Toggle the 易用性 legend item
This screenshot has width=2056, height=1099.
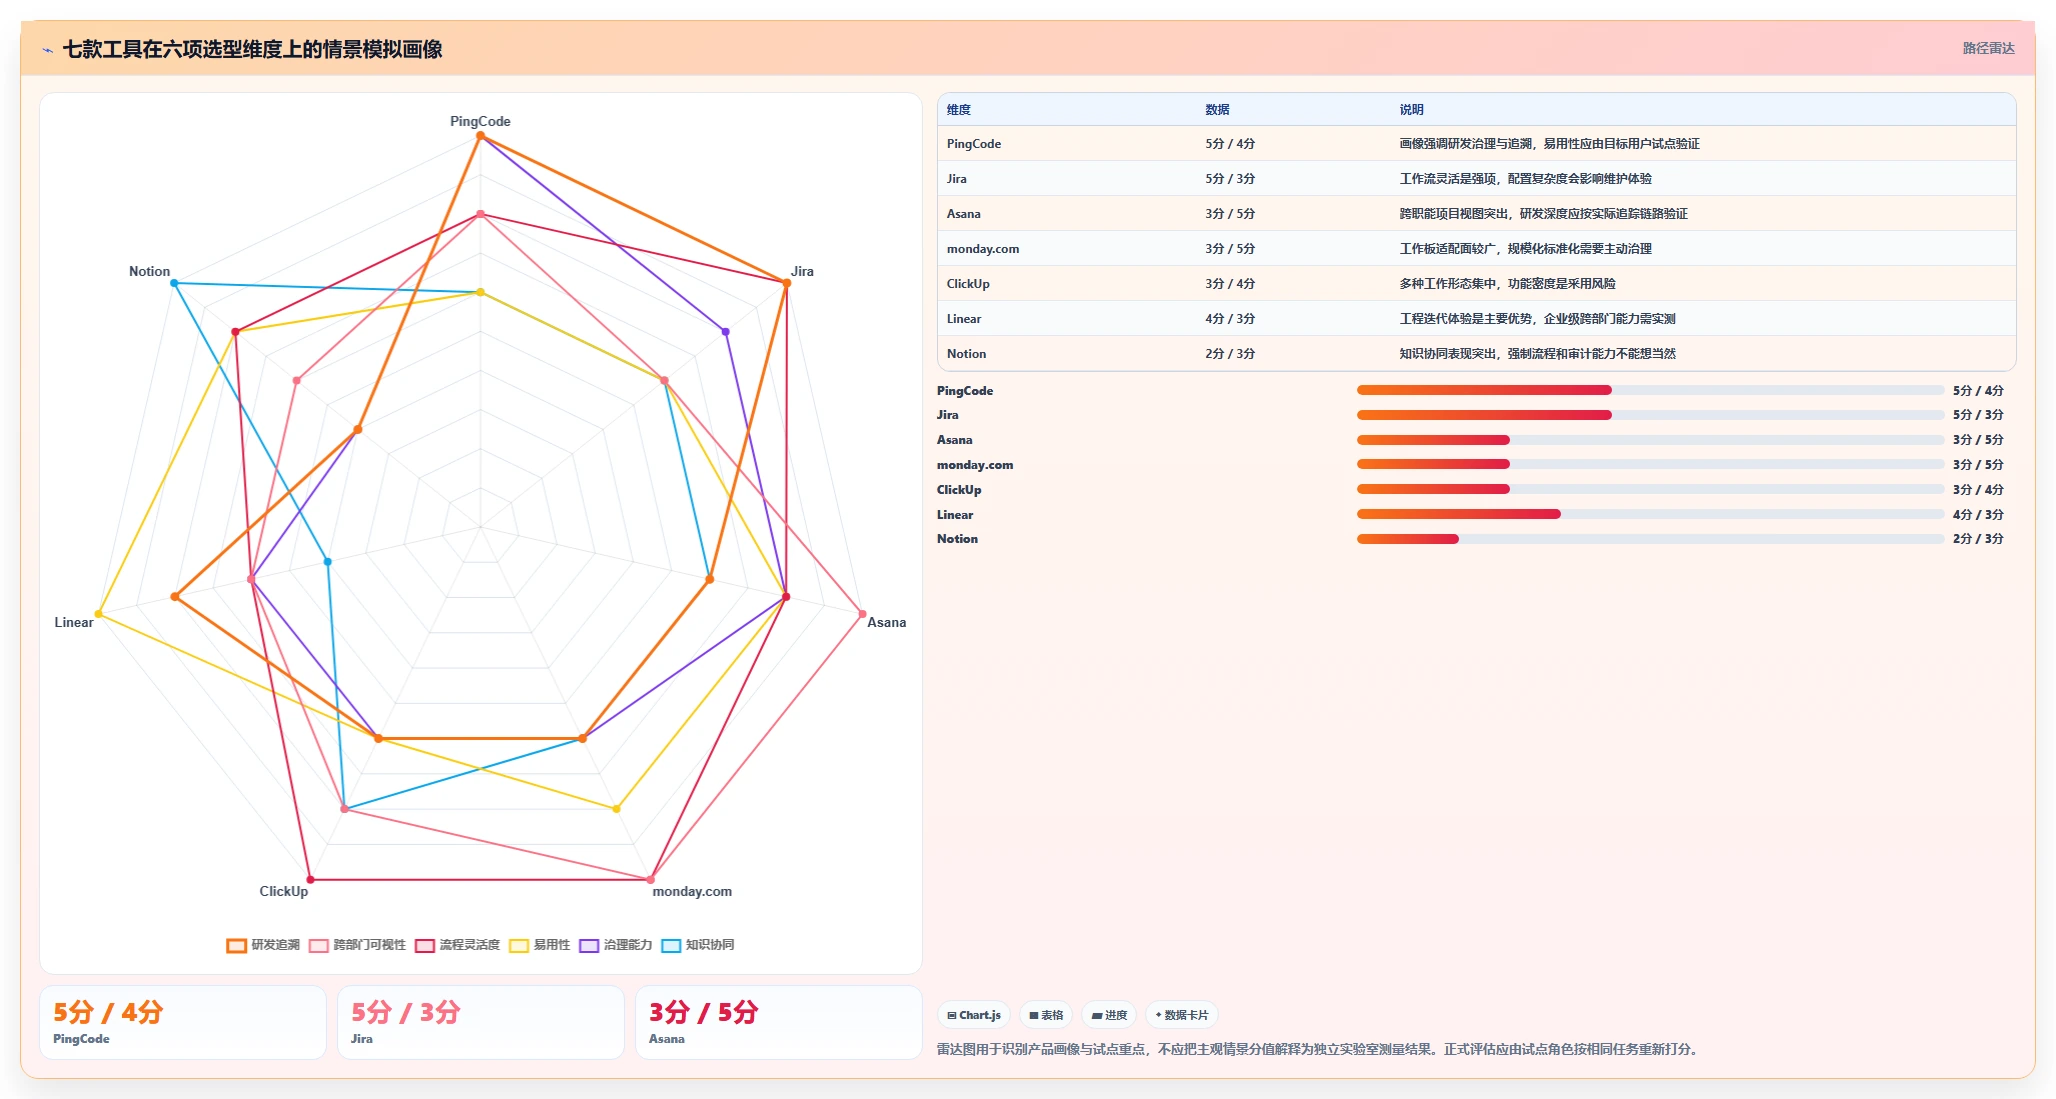[540, 945]
